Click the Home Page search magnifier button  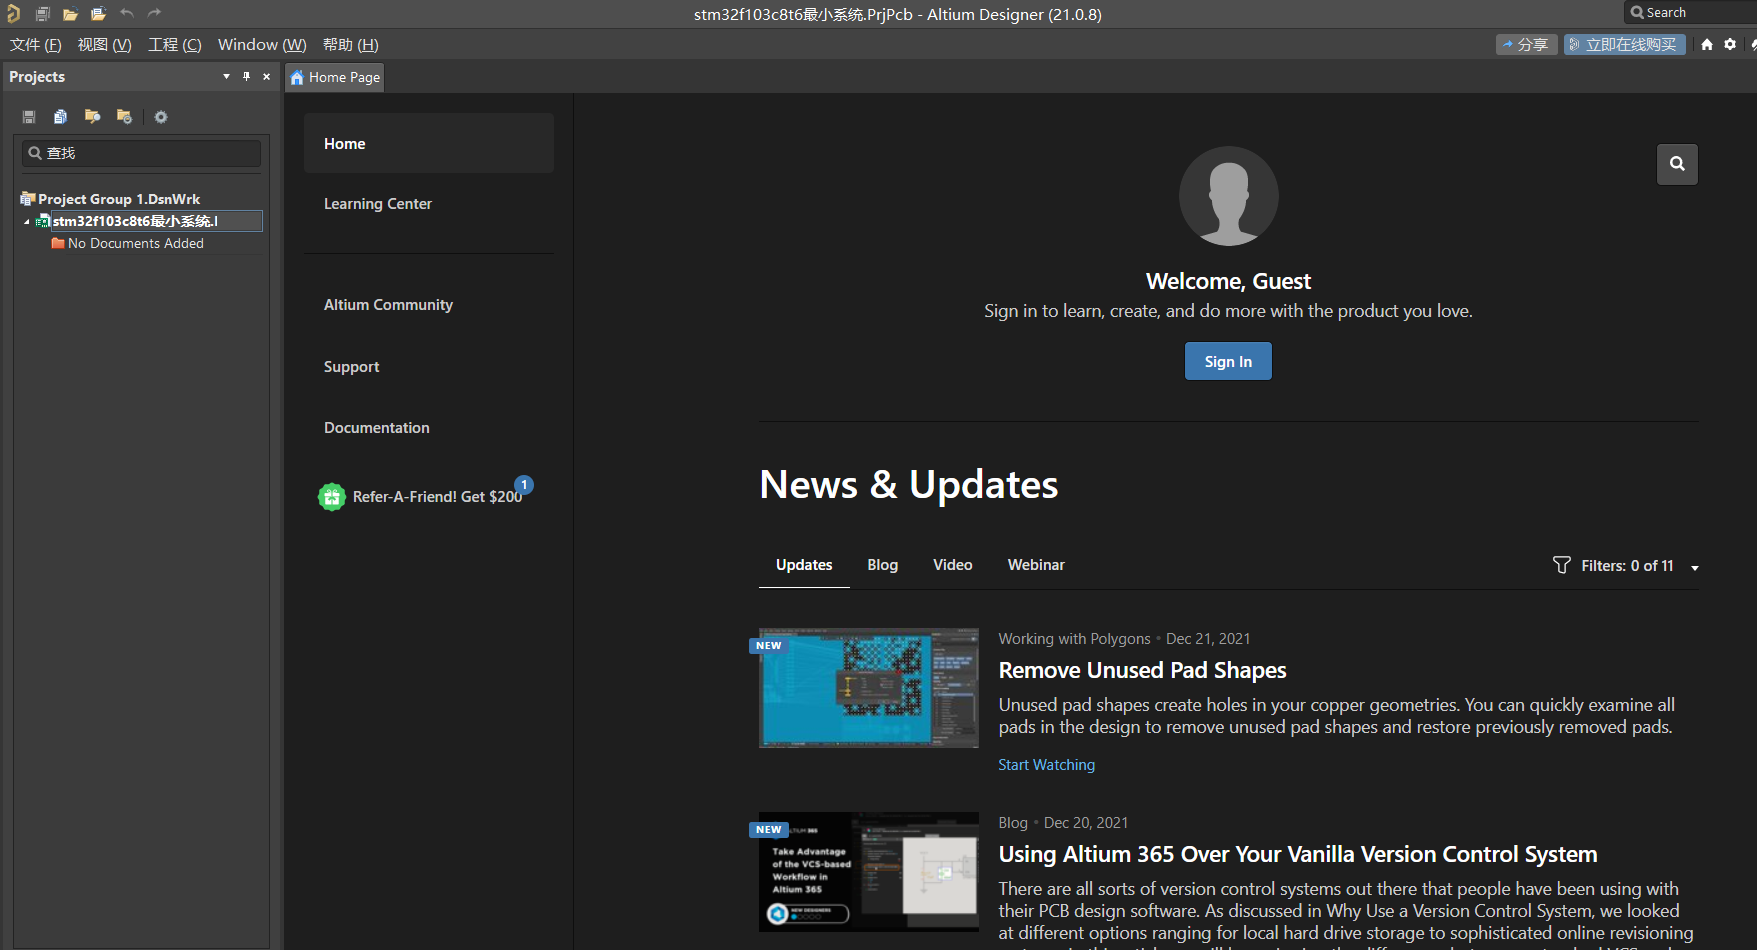[1677, 164]
